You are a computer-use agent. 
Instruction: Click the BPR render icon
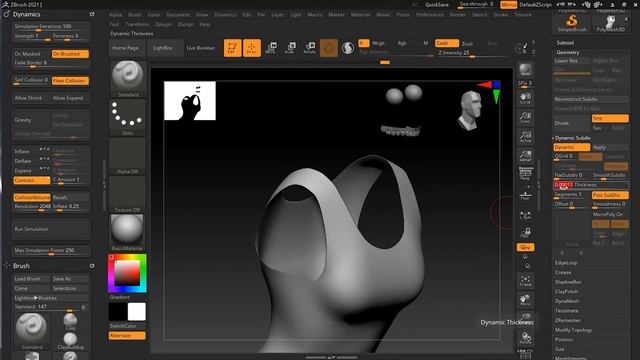(525, 70)
